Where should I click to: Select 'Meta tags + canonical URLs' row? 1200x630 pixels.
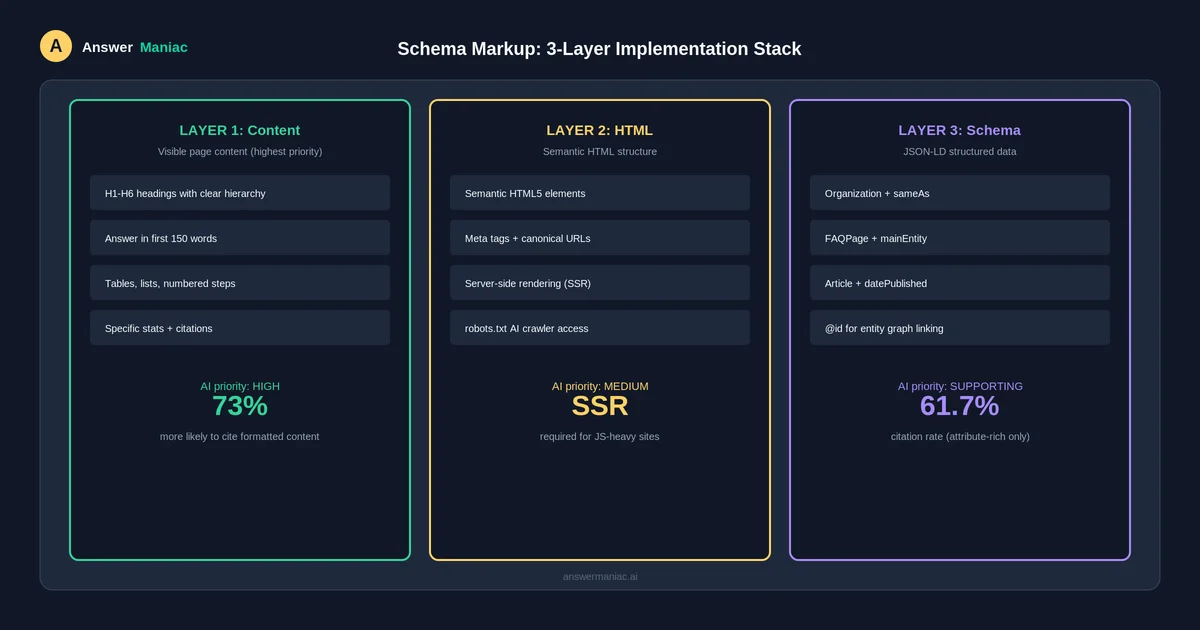(x=600, y=238)
